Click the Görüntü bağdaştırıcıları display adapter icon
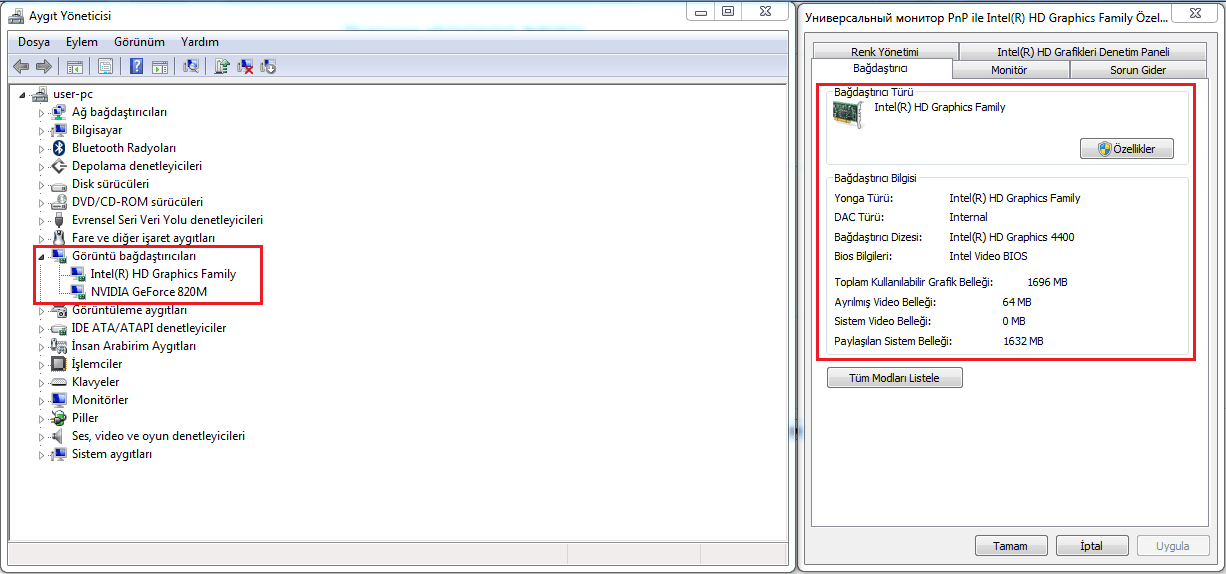The height and width of the screenshot is (574, 1226). point(59,256)
